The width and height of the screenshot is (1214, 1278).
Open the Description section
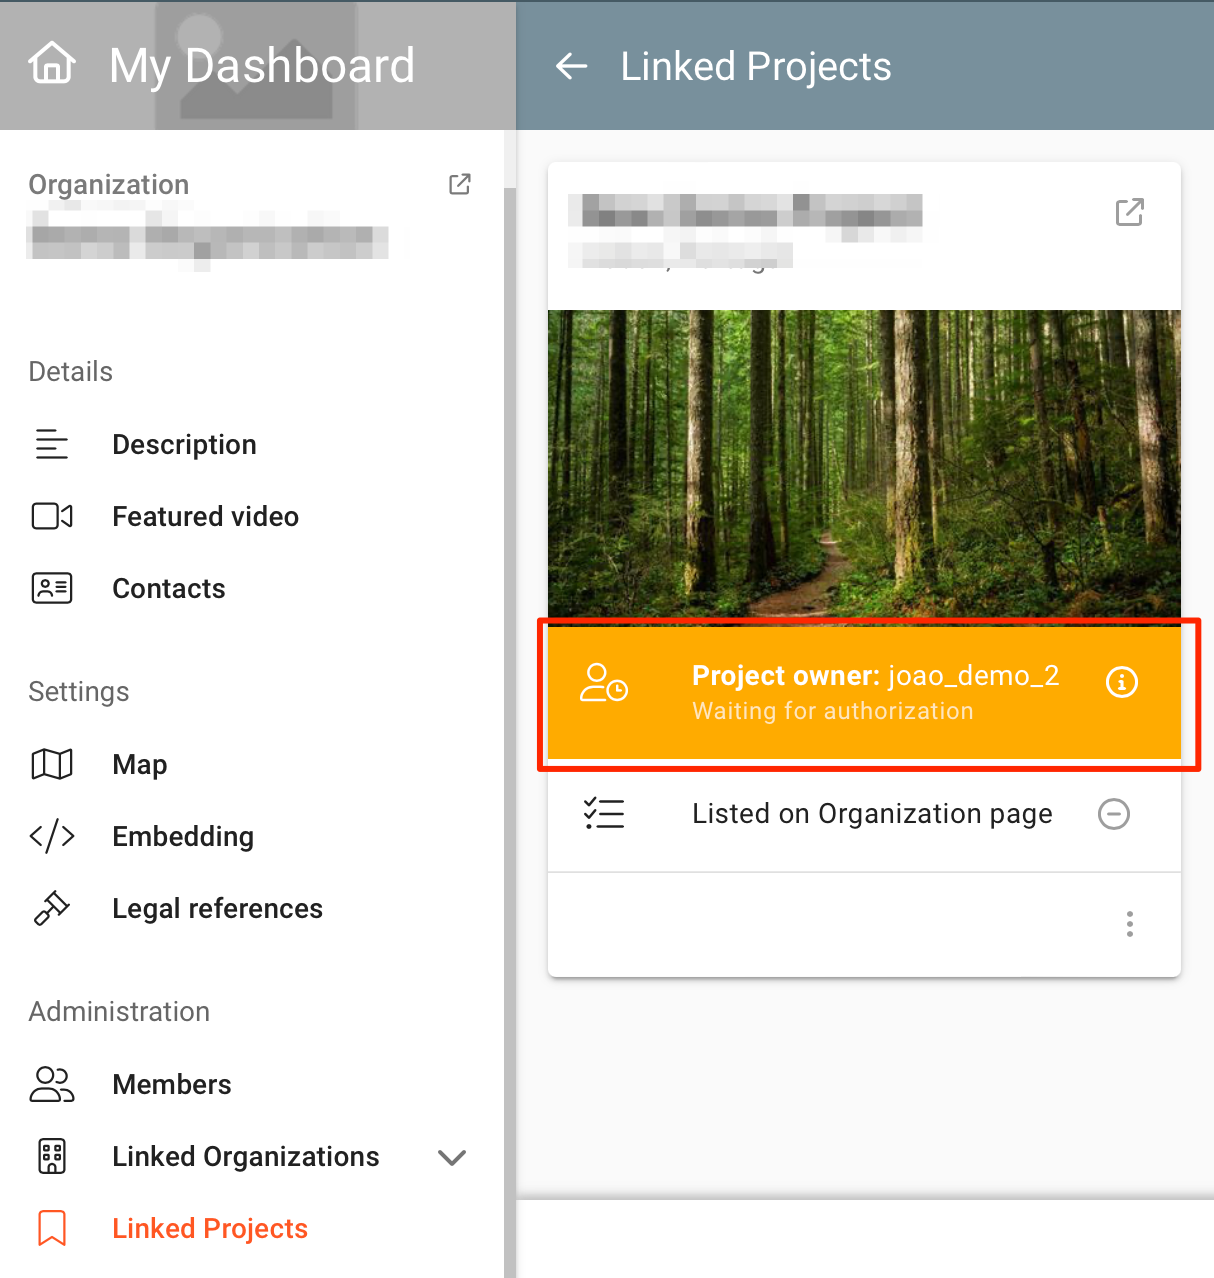(184, 445)
